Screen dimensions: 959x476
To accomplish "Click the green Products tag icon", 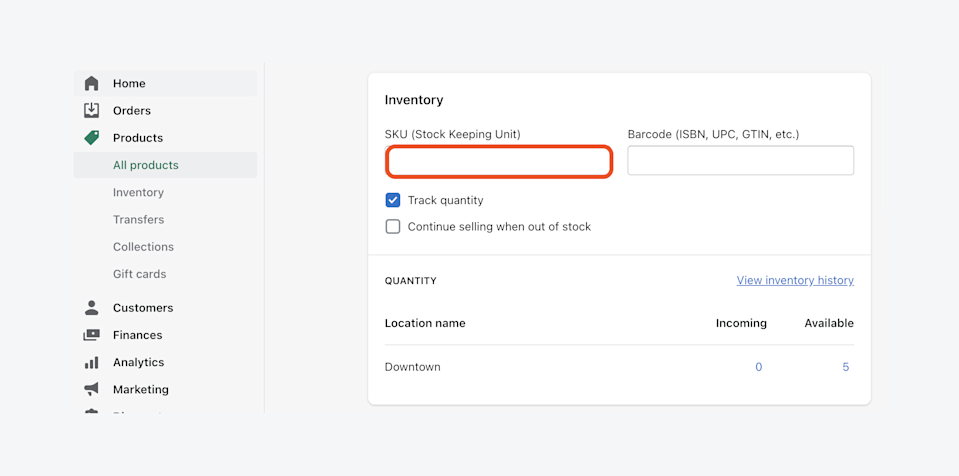I will point(91,138).
